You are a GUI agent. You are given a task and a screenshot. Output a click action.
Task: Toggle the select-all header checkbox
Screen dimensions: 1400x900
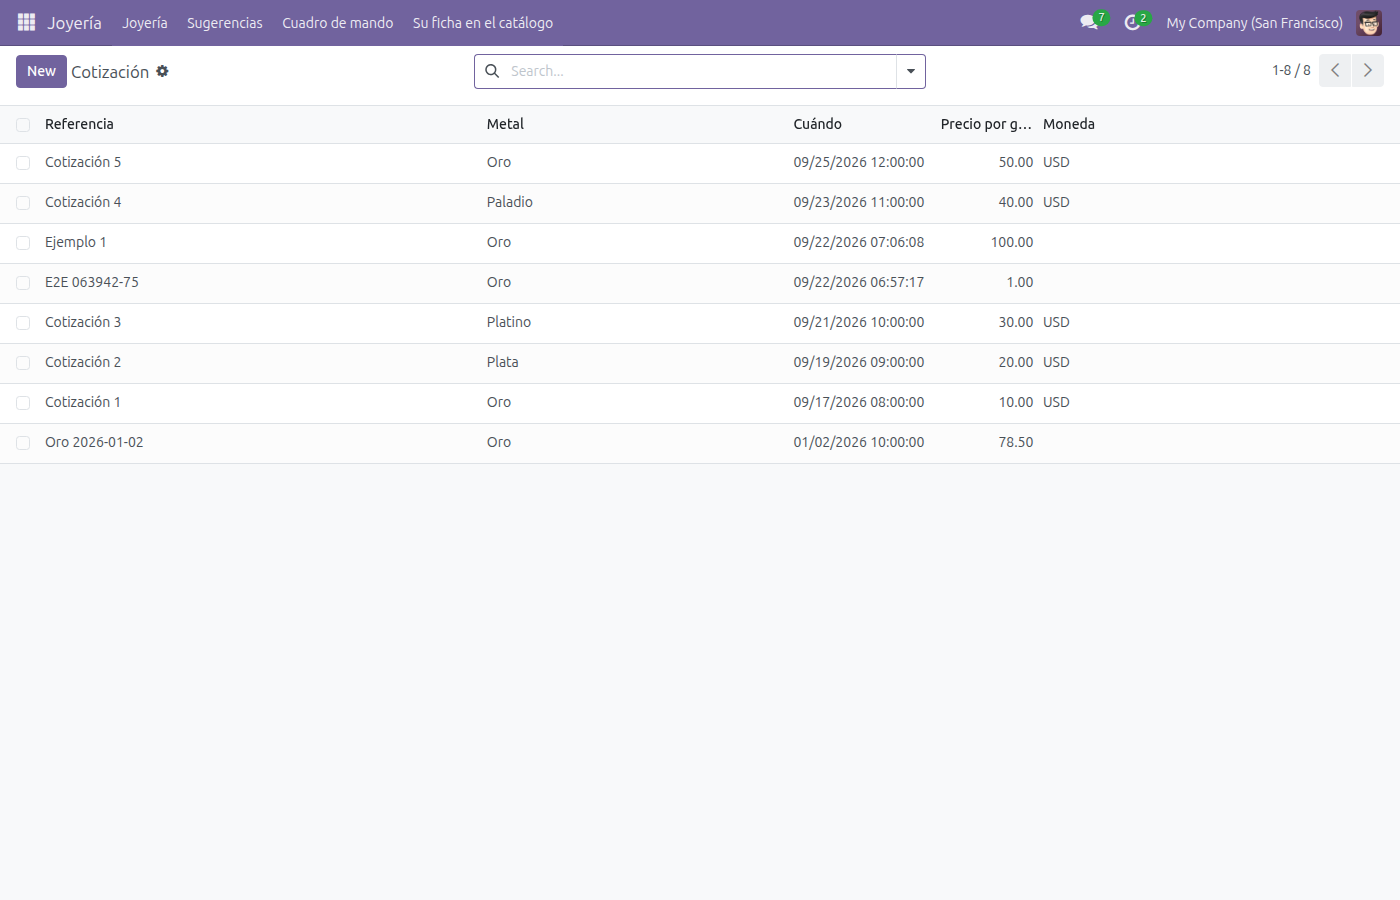pos(23,124)
